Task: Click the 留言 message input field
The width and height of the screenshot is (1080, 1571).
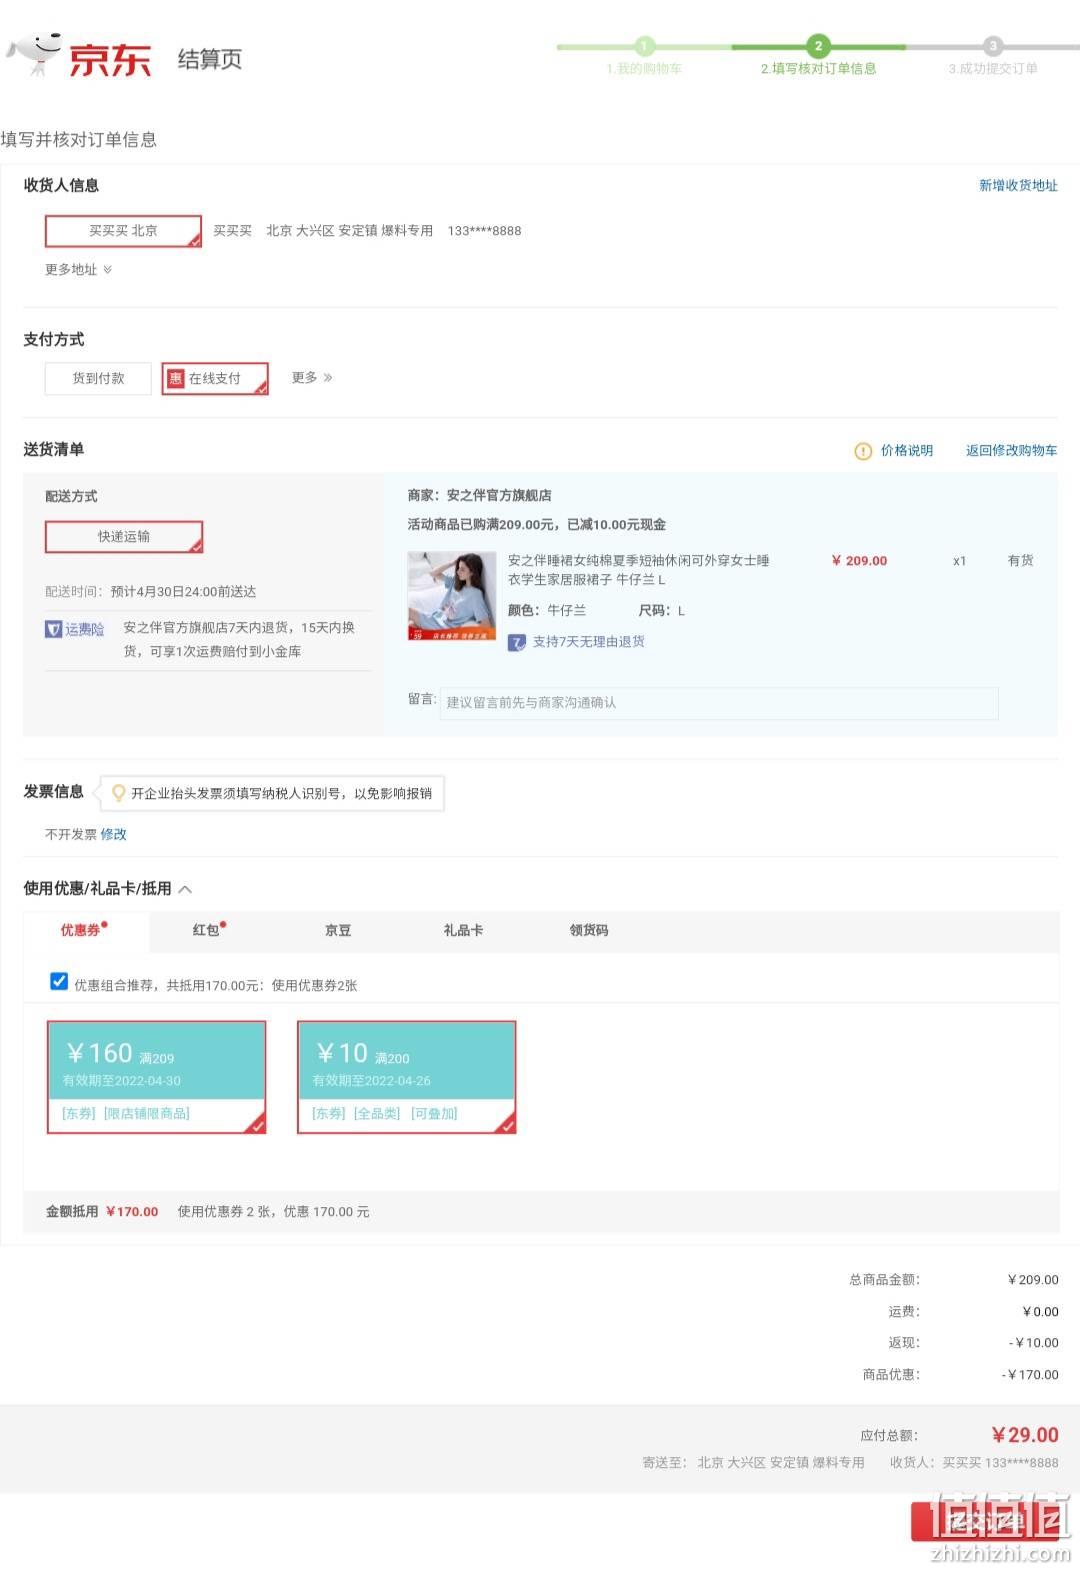Action: pos(719,703)
